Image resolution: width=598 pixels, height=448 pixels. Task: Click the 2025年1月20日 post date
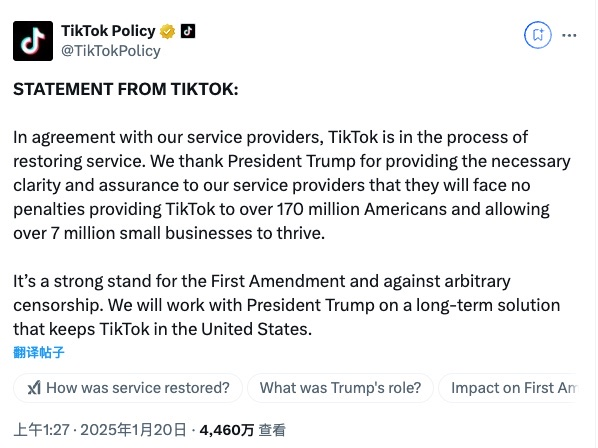133,430
